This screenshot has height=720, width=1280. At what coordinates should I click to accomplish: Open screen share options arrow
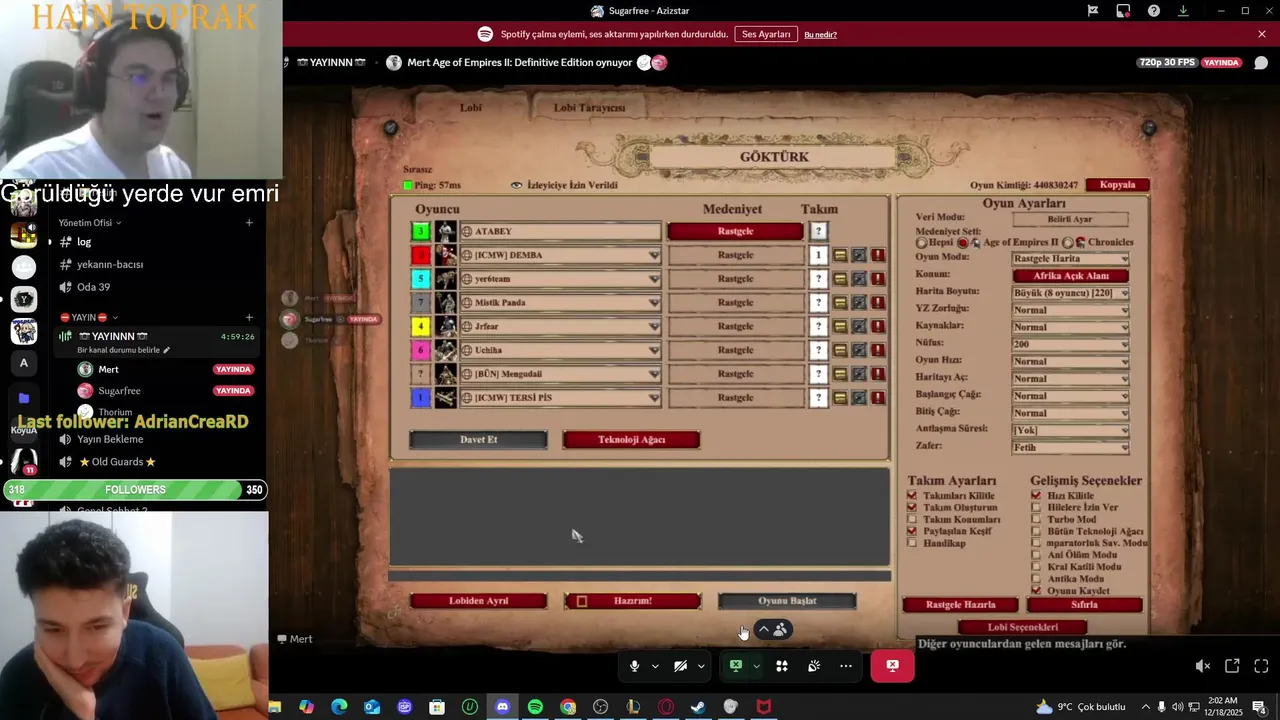click(x=756, y=666)
